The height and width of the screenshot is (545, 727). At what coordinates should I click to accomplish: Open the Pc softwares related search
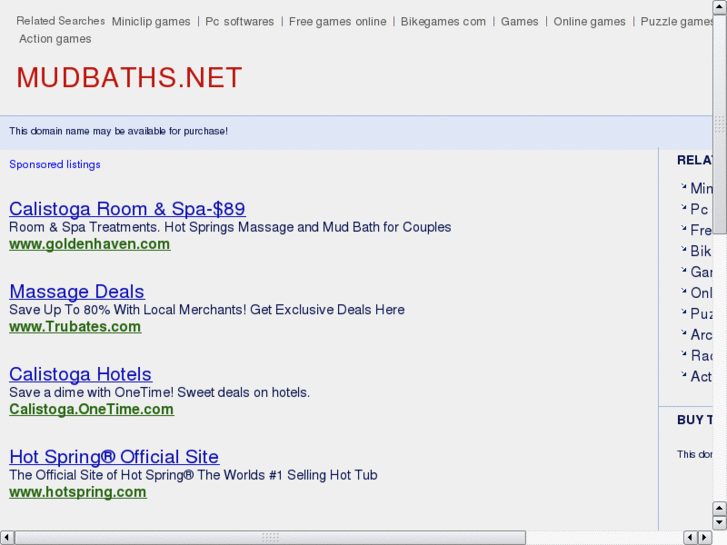pyautogui.click(x=239, y=22)
